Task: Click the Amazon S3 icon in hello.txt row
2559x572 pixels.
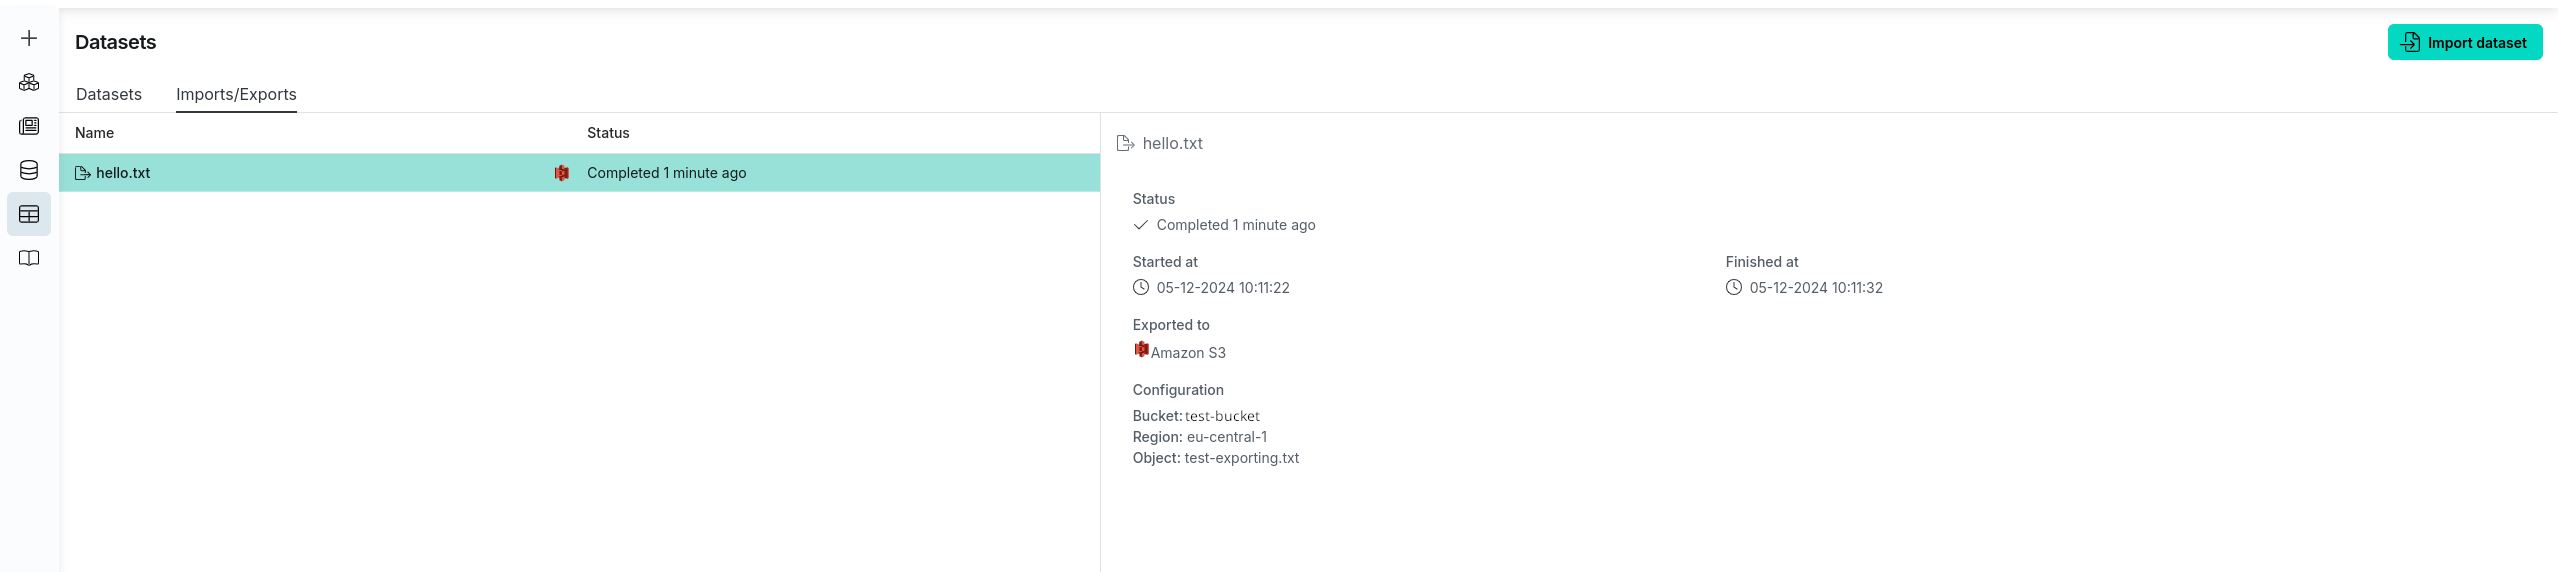Action: (x=562, y=173)
